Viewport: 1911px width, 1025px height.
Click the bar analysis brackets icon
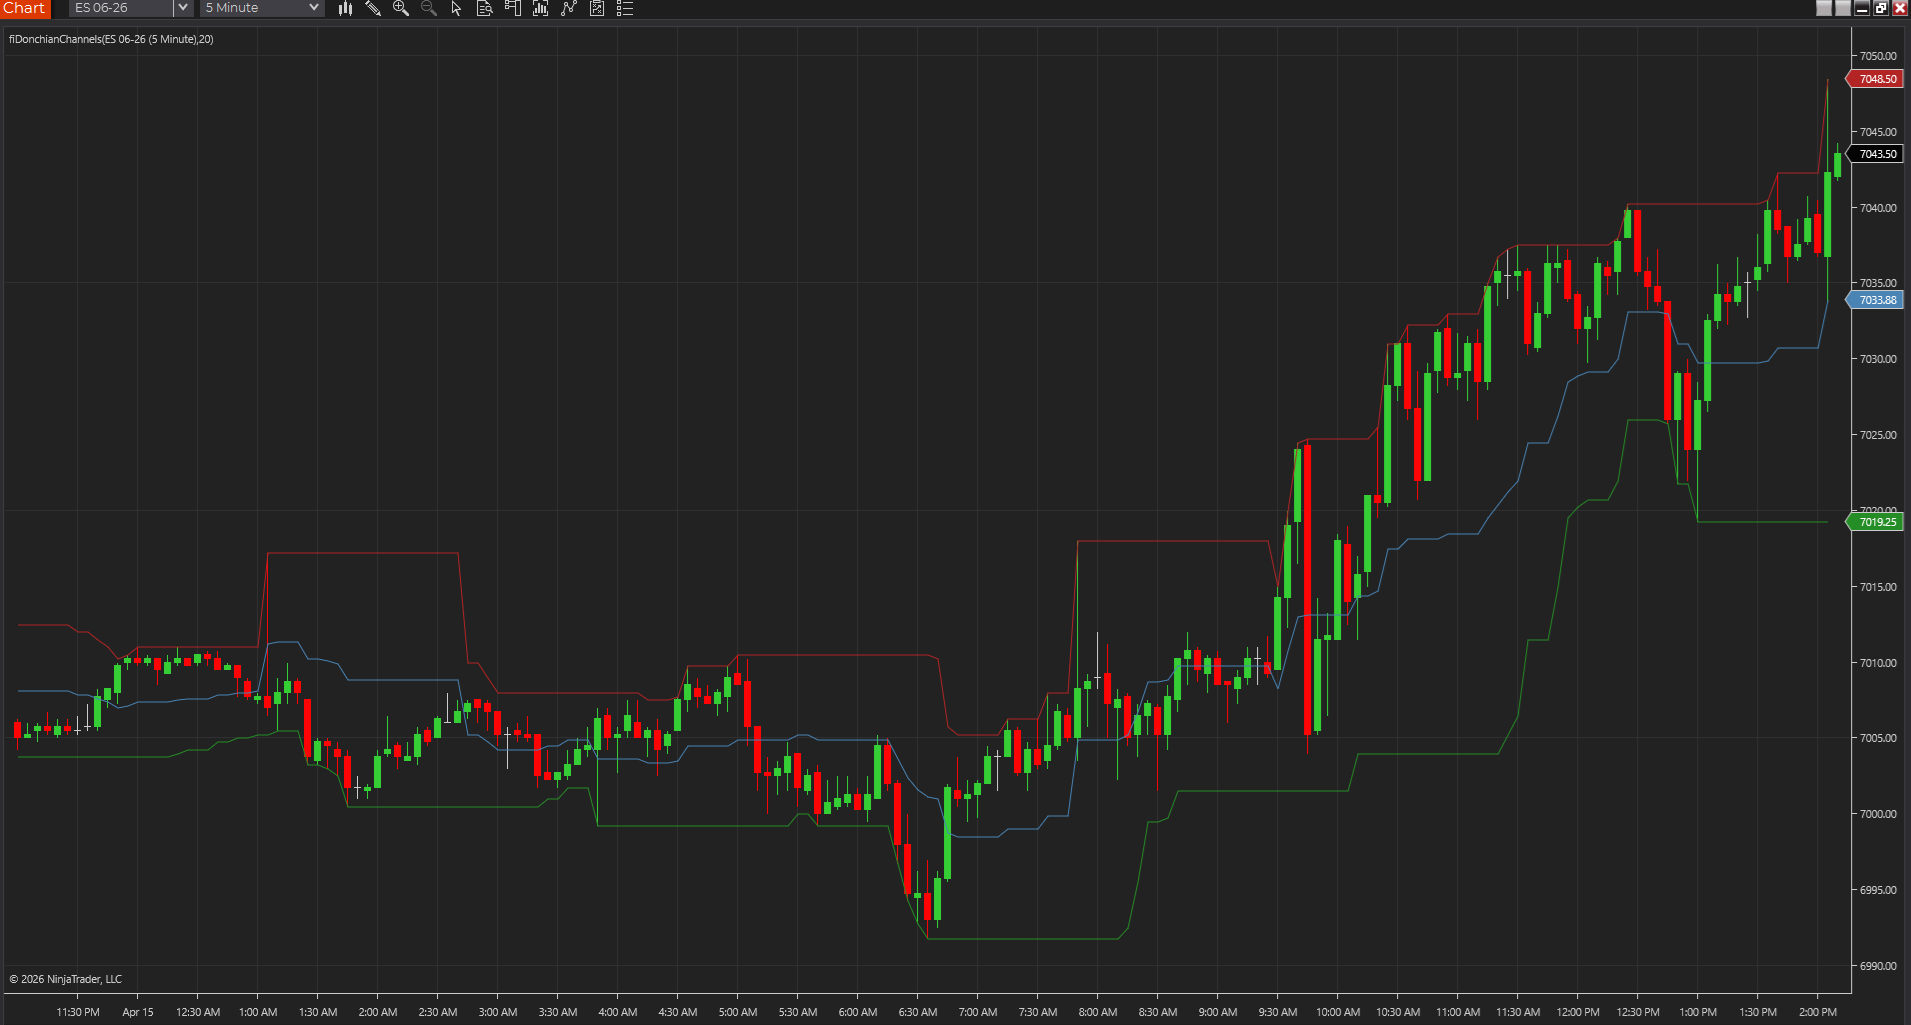pyautogui.click(x=541, y=8)
